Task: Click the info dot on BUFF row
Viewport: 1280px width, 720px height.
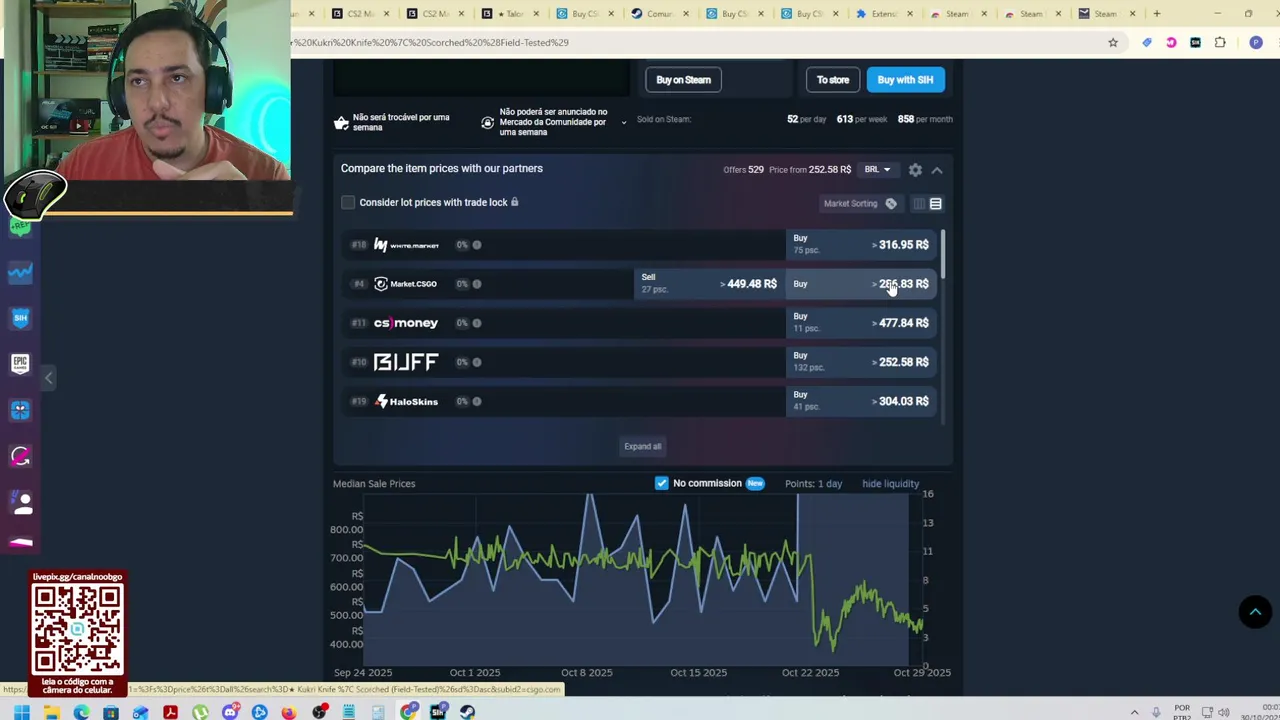Action: (477, 362)
